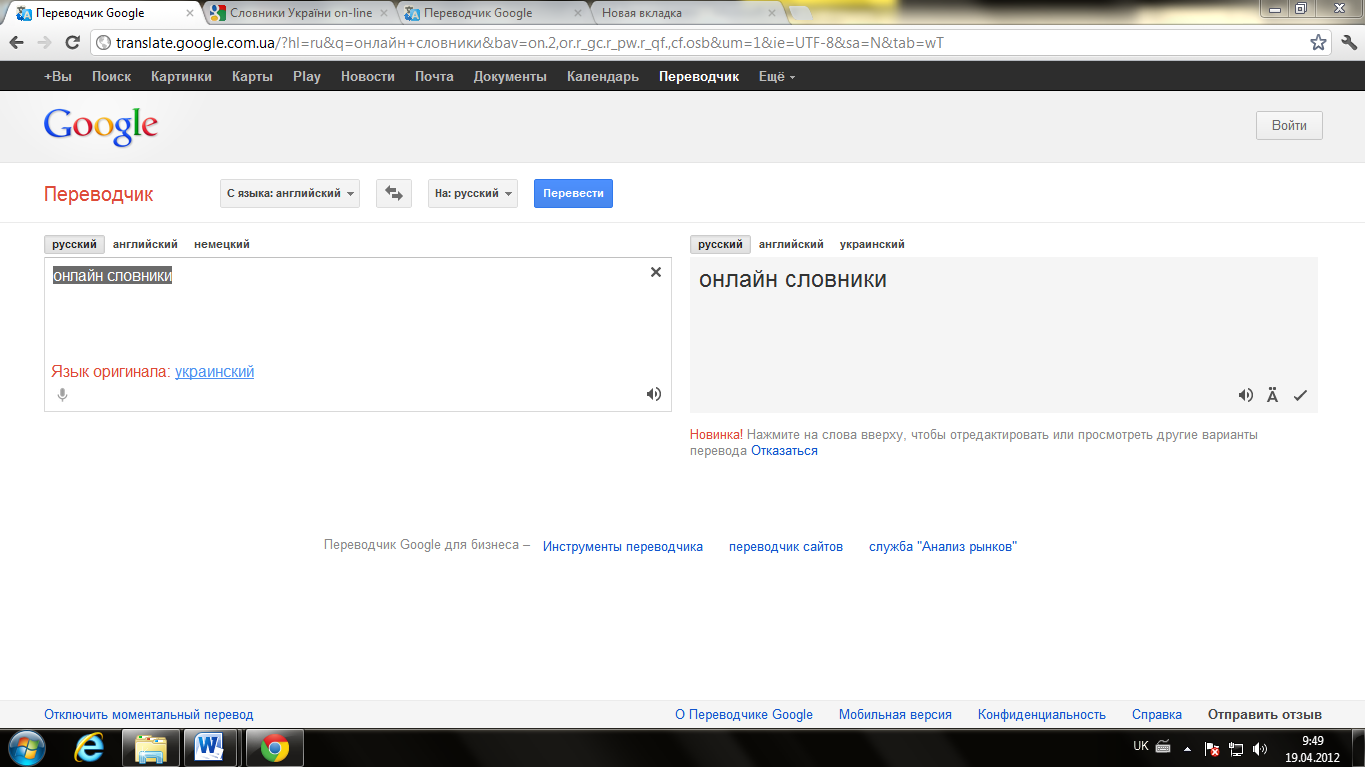The image size is (1365, 767).
Task: Open Мобильная версия link
Action: tap(895, 715)
